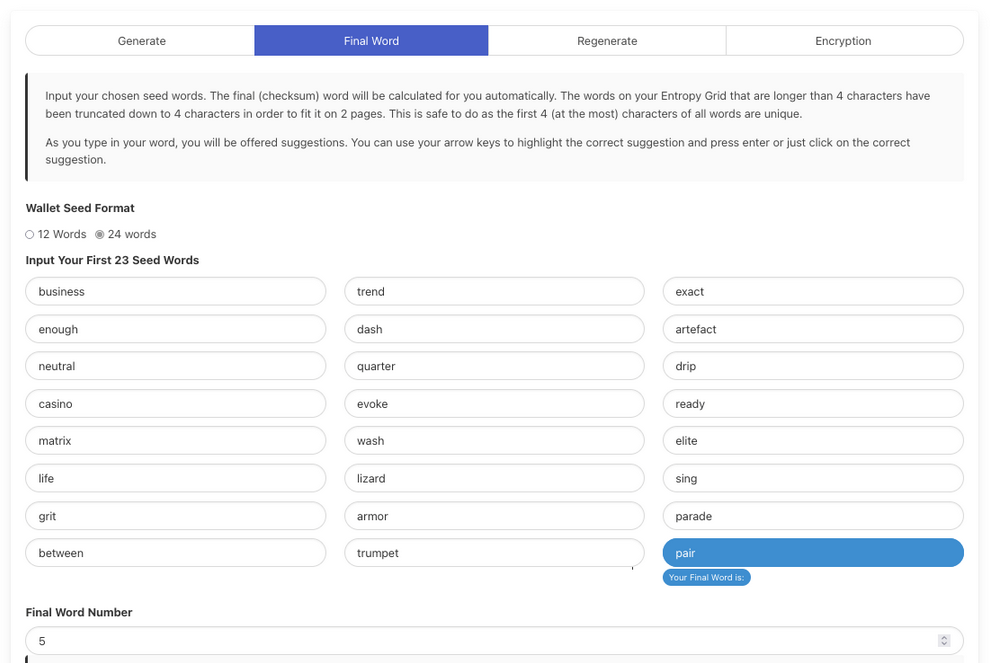Click the up arrow on Final Word Number
Image resolution: width=990 pixels, height=663 pixels.
(x=944, y=637)
